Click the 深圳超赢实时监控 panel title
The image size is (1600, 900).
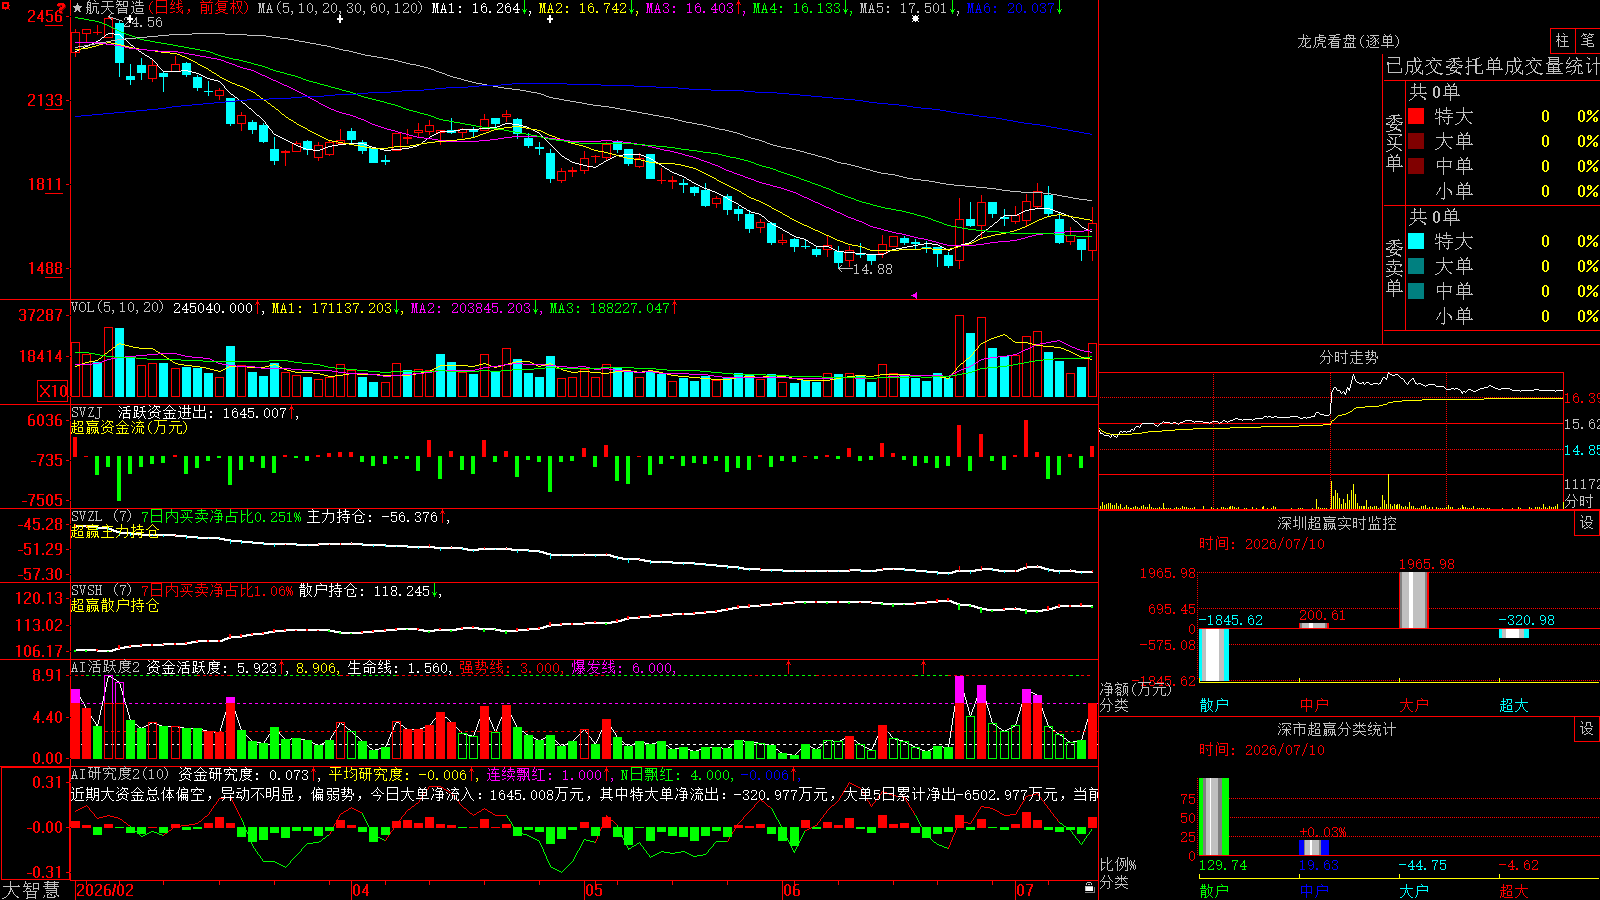point(1337,524)
